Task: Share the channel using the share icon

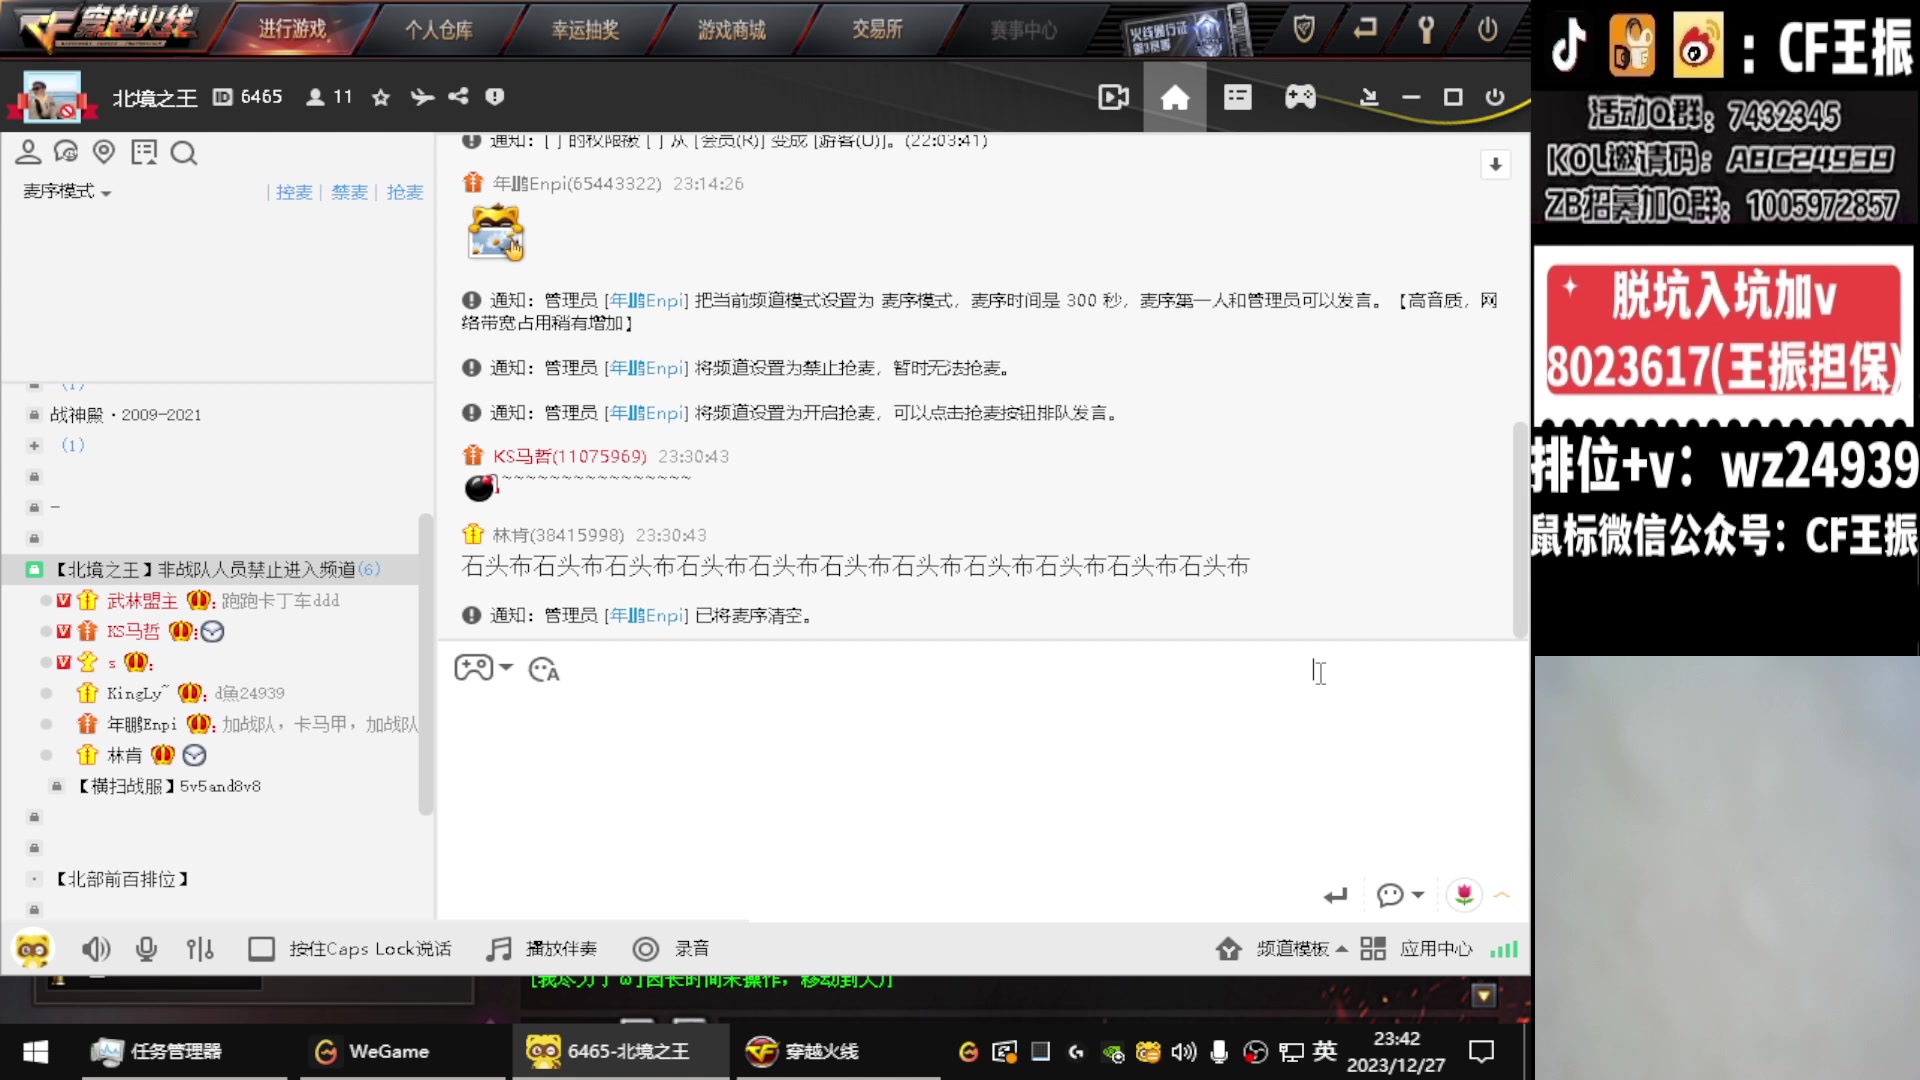Action: click(458, 96)
